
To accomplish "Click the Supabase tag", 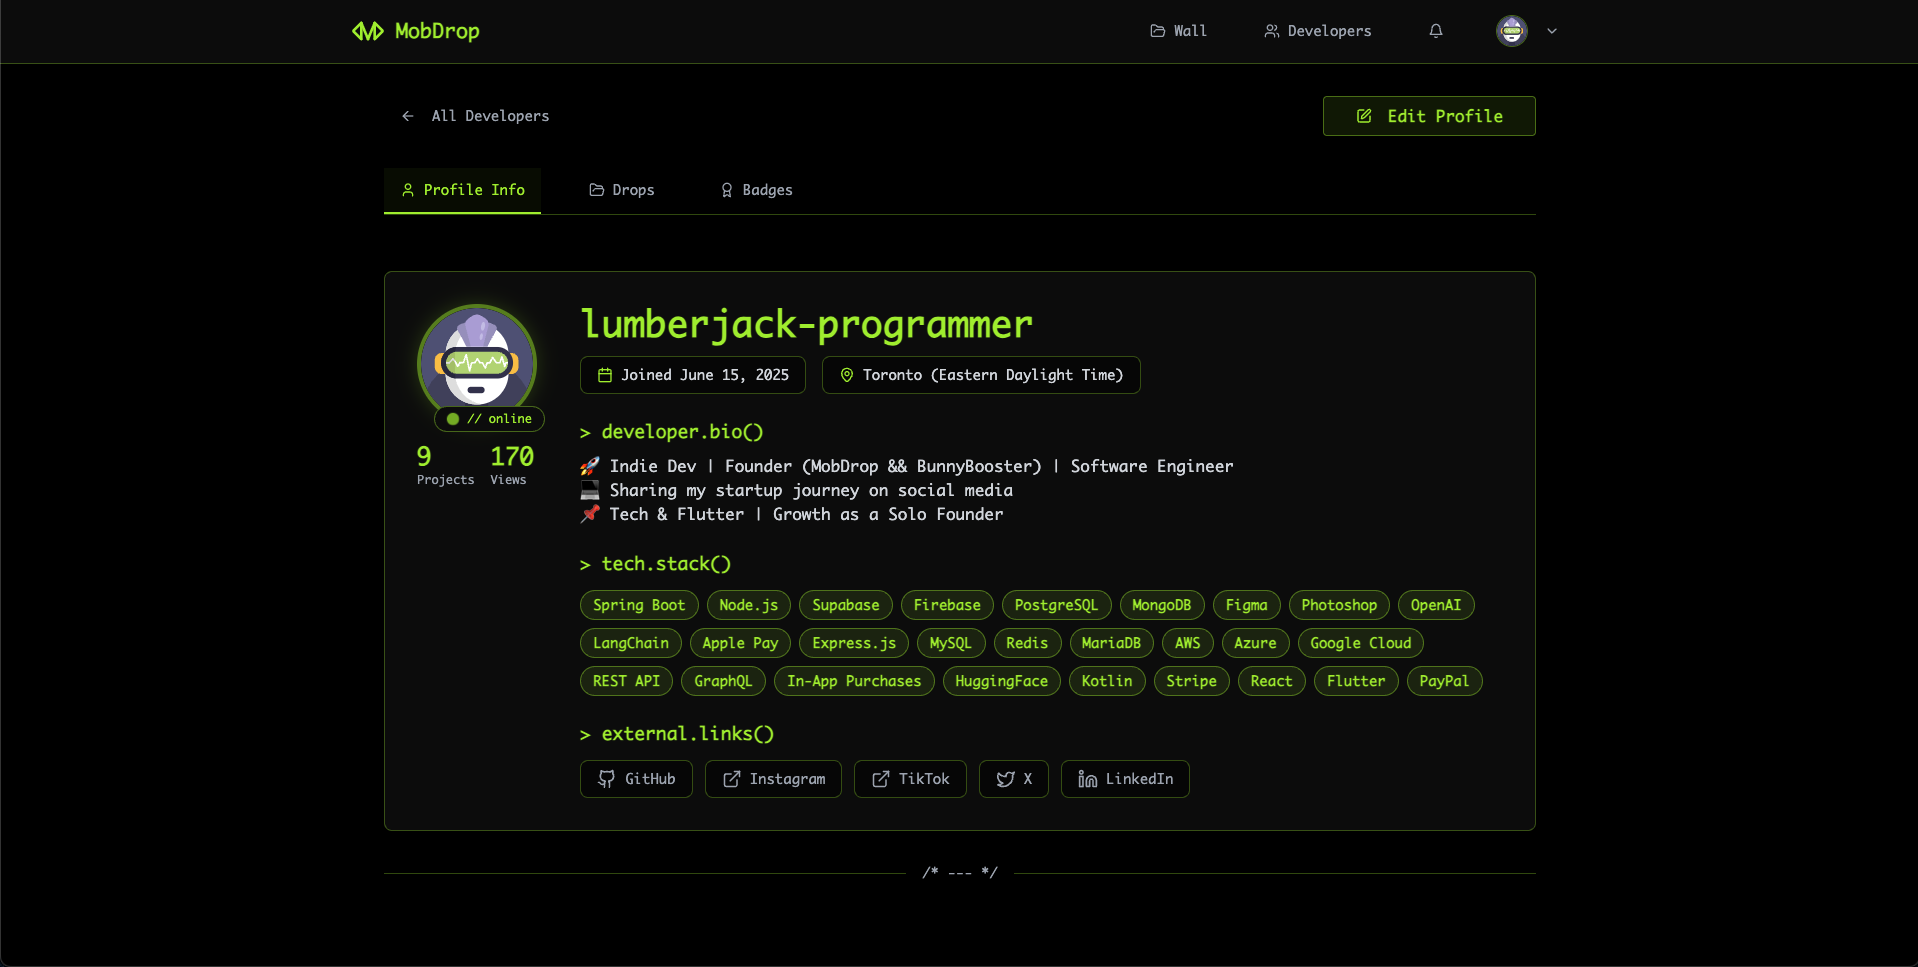I will [846, 605].
